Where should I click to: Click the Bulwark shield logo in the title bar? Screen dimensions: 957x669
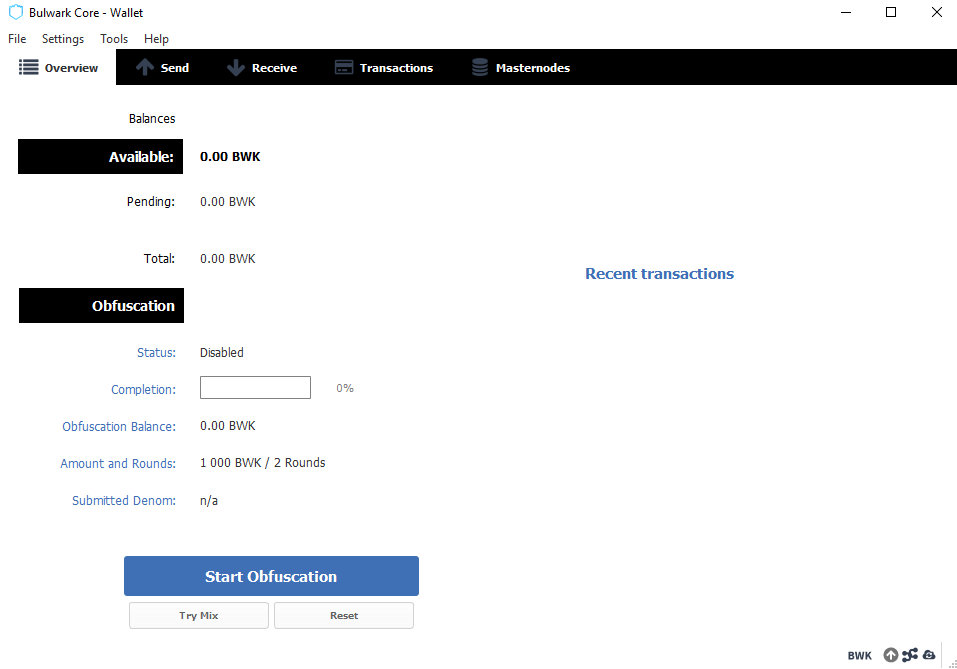coord(15,12)
